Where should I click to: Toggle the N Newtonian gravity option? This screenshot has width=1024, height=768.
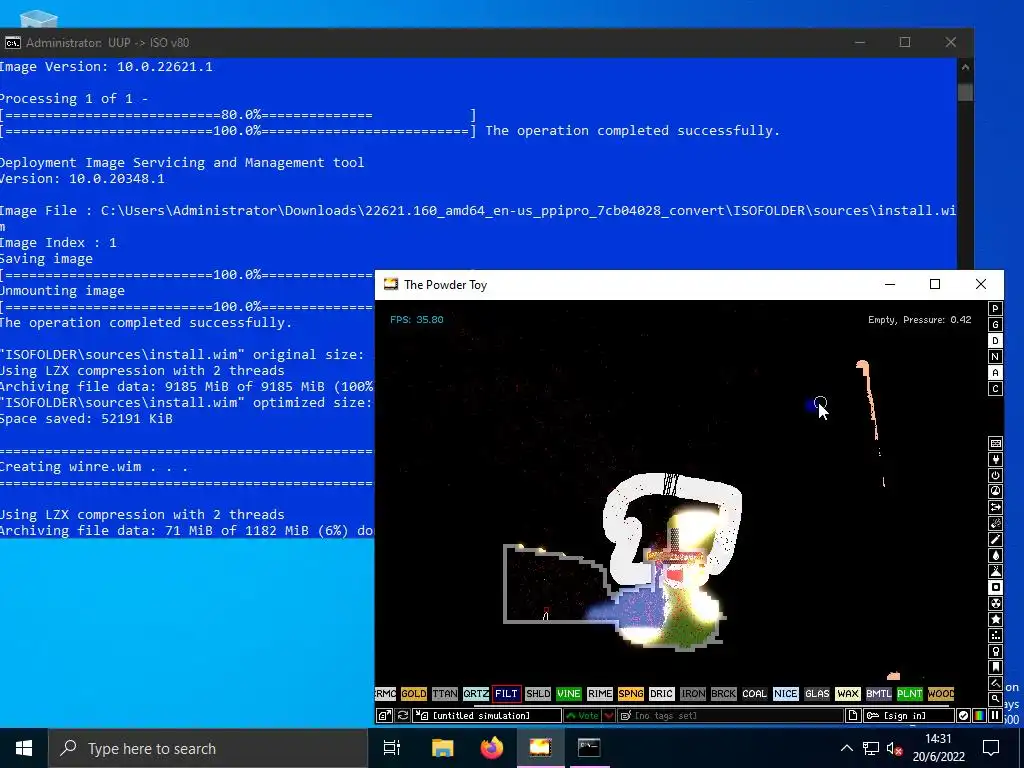tap(995, 357)
